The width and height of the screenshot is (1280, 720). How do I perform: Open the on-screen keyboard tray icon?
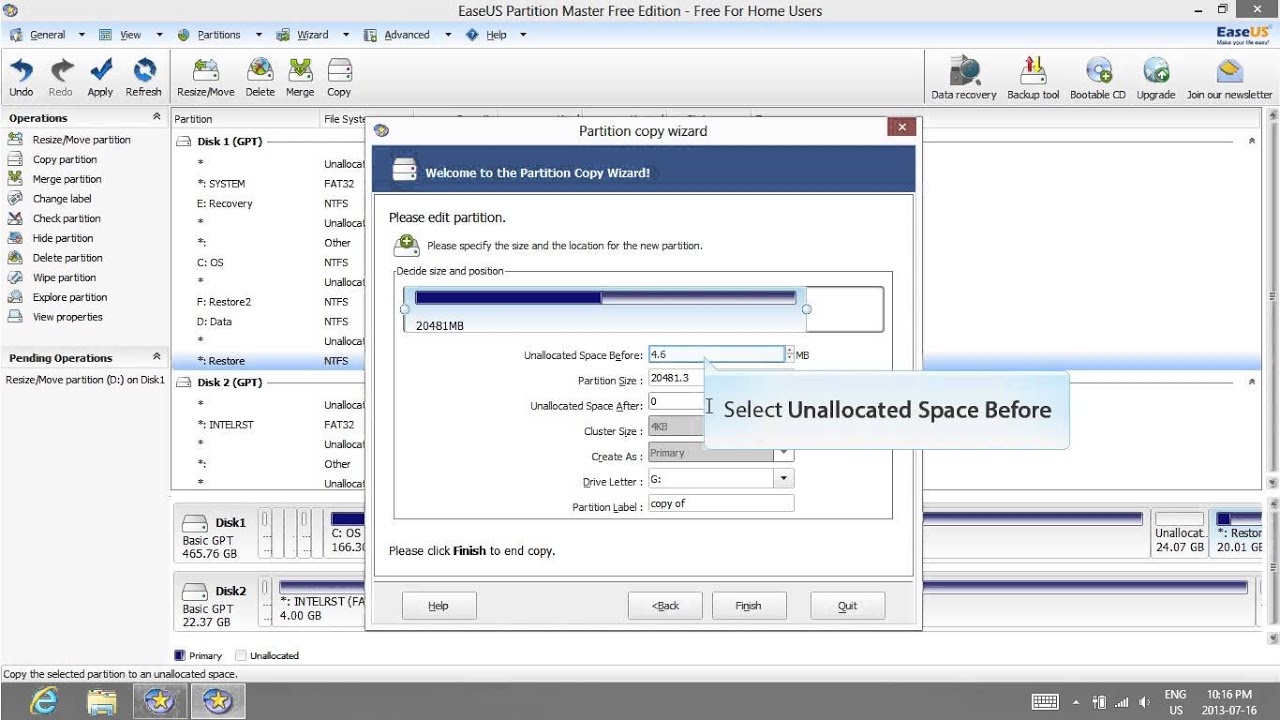[x=1045, y=701]
